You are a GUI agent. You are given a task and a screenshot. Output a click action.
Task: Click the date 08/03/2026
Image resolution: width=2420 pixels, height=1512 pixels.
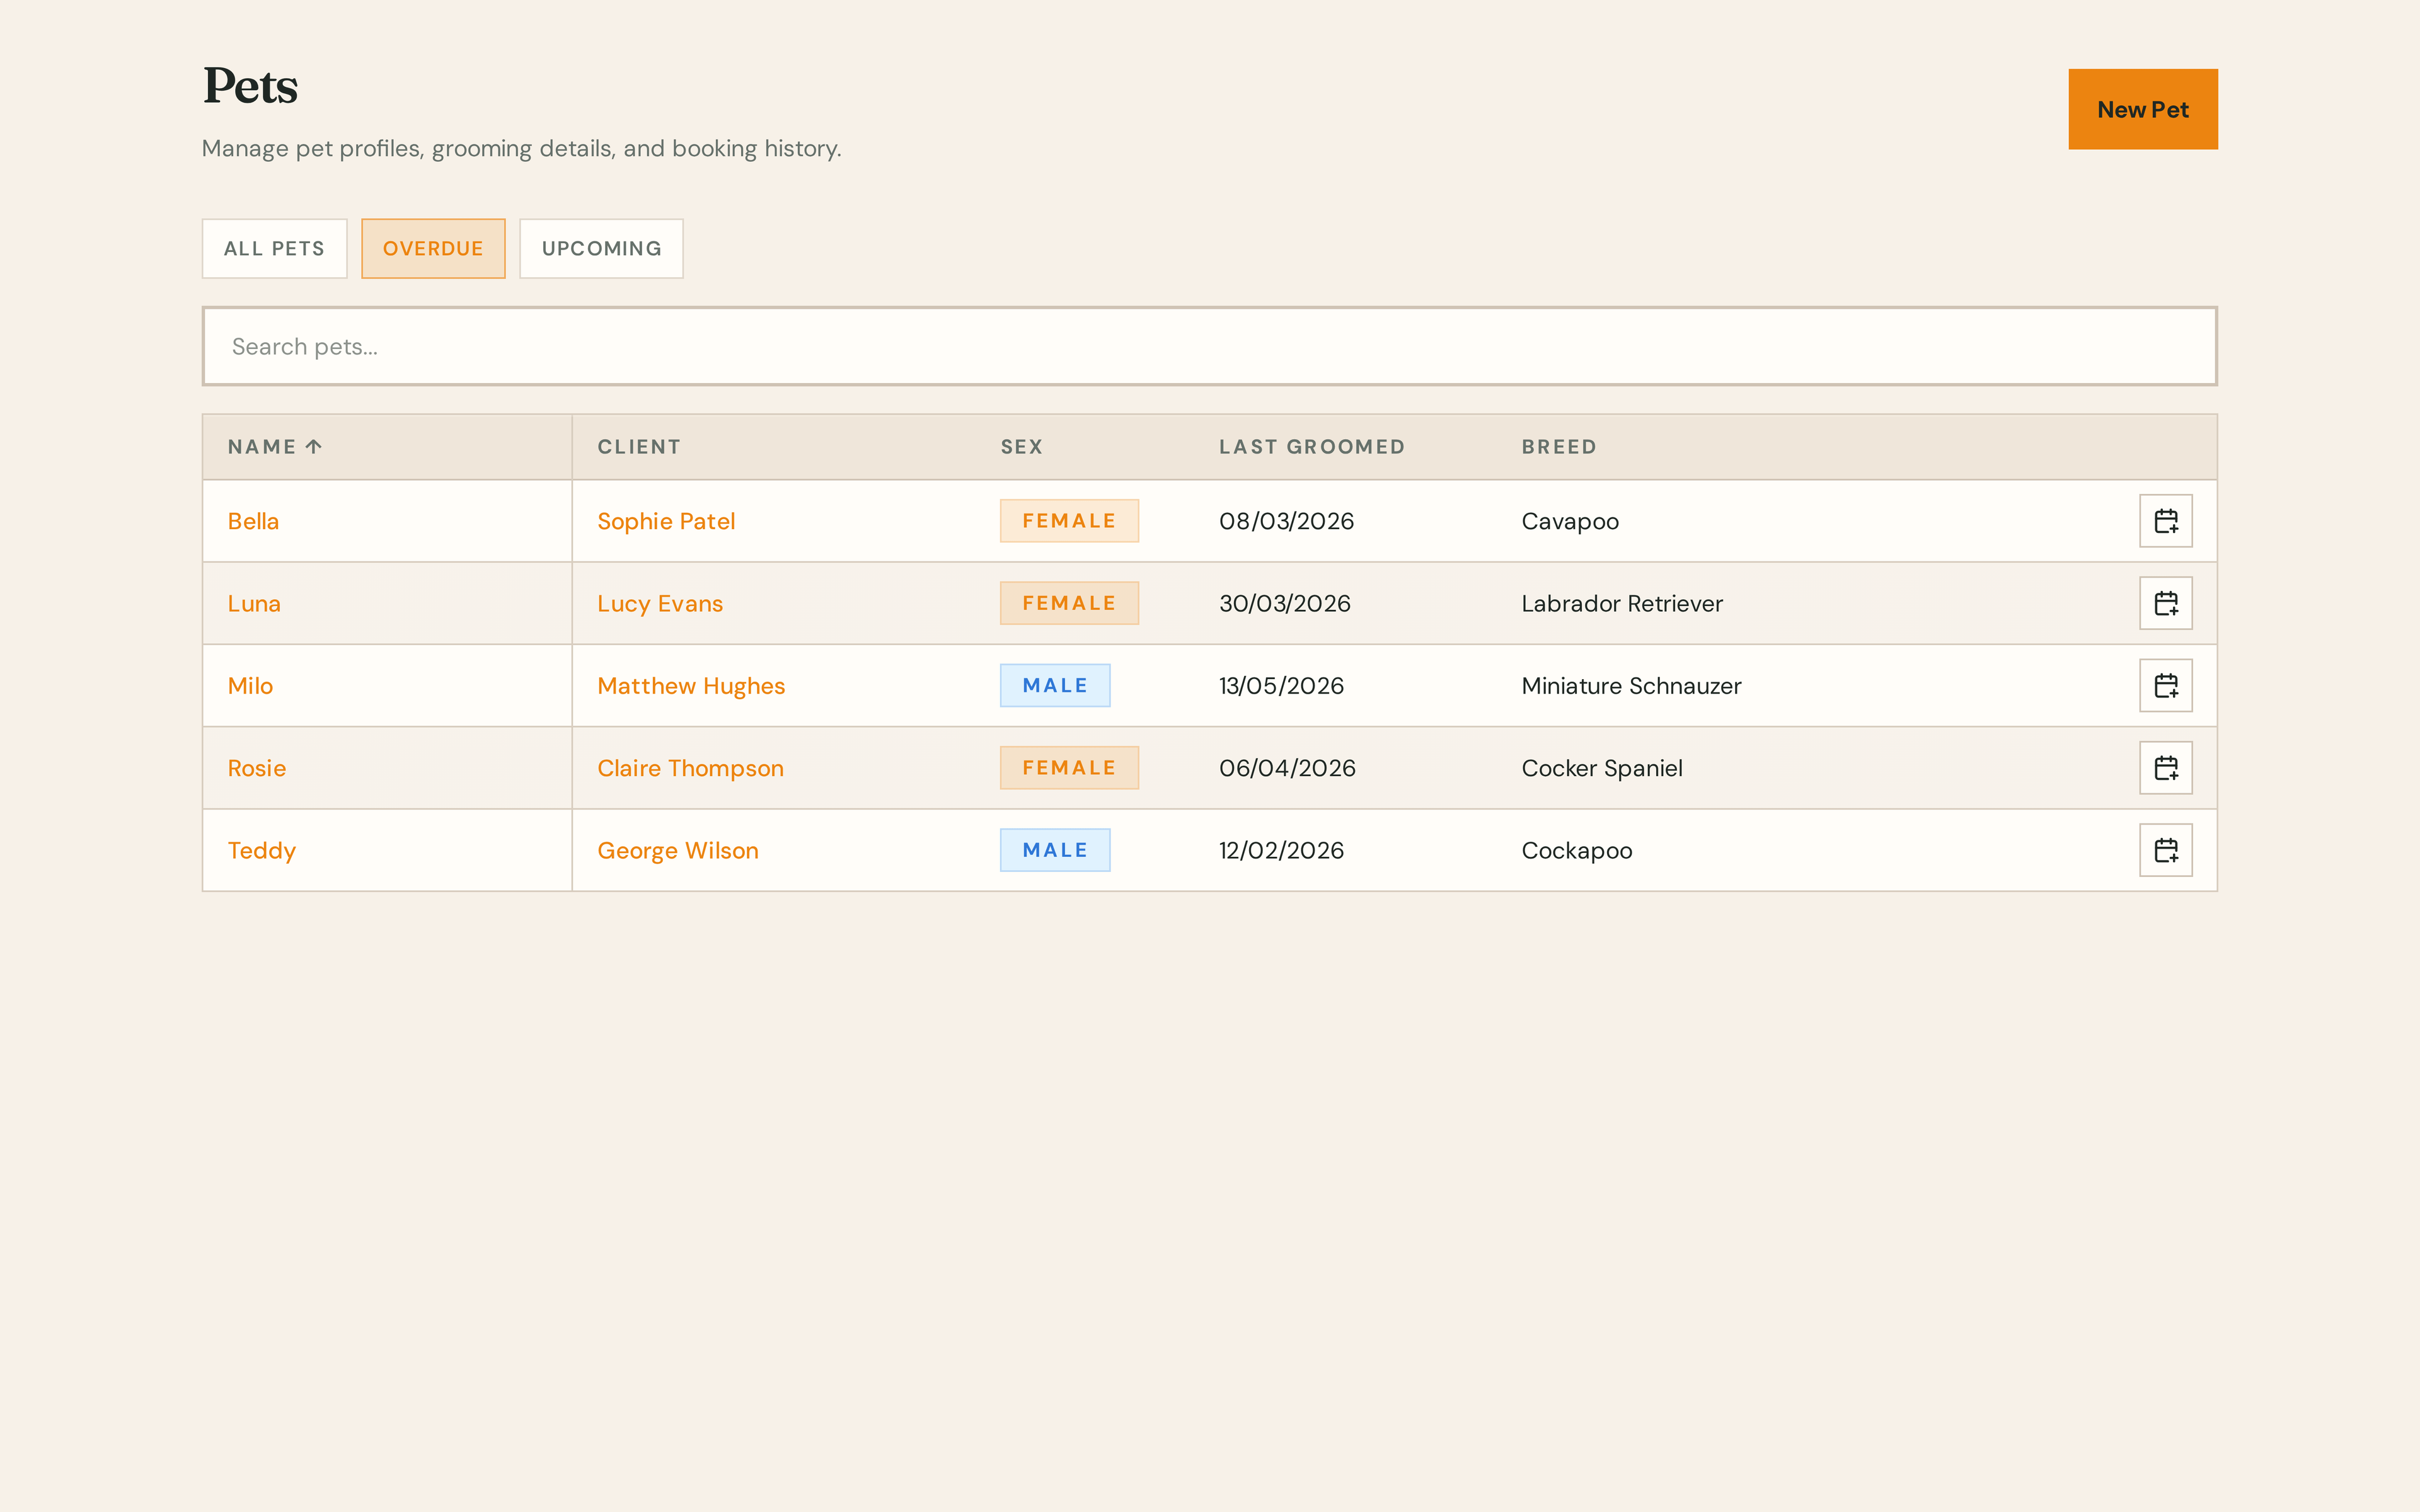point(1286,521)
